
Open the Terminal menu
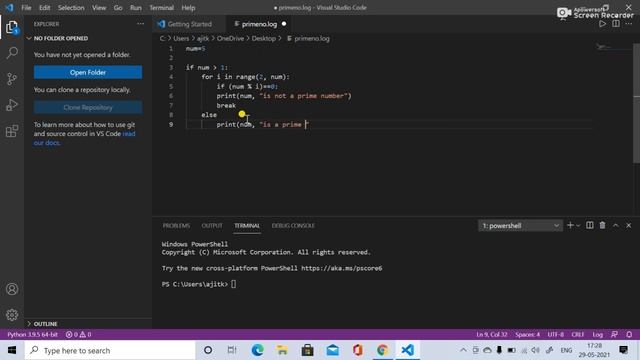(161, 7)
